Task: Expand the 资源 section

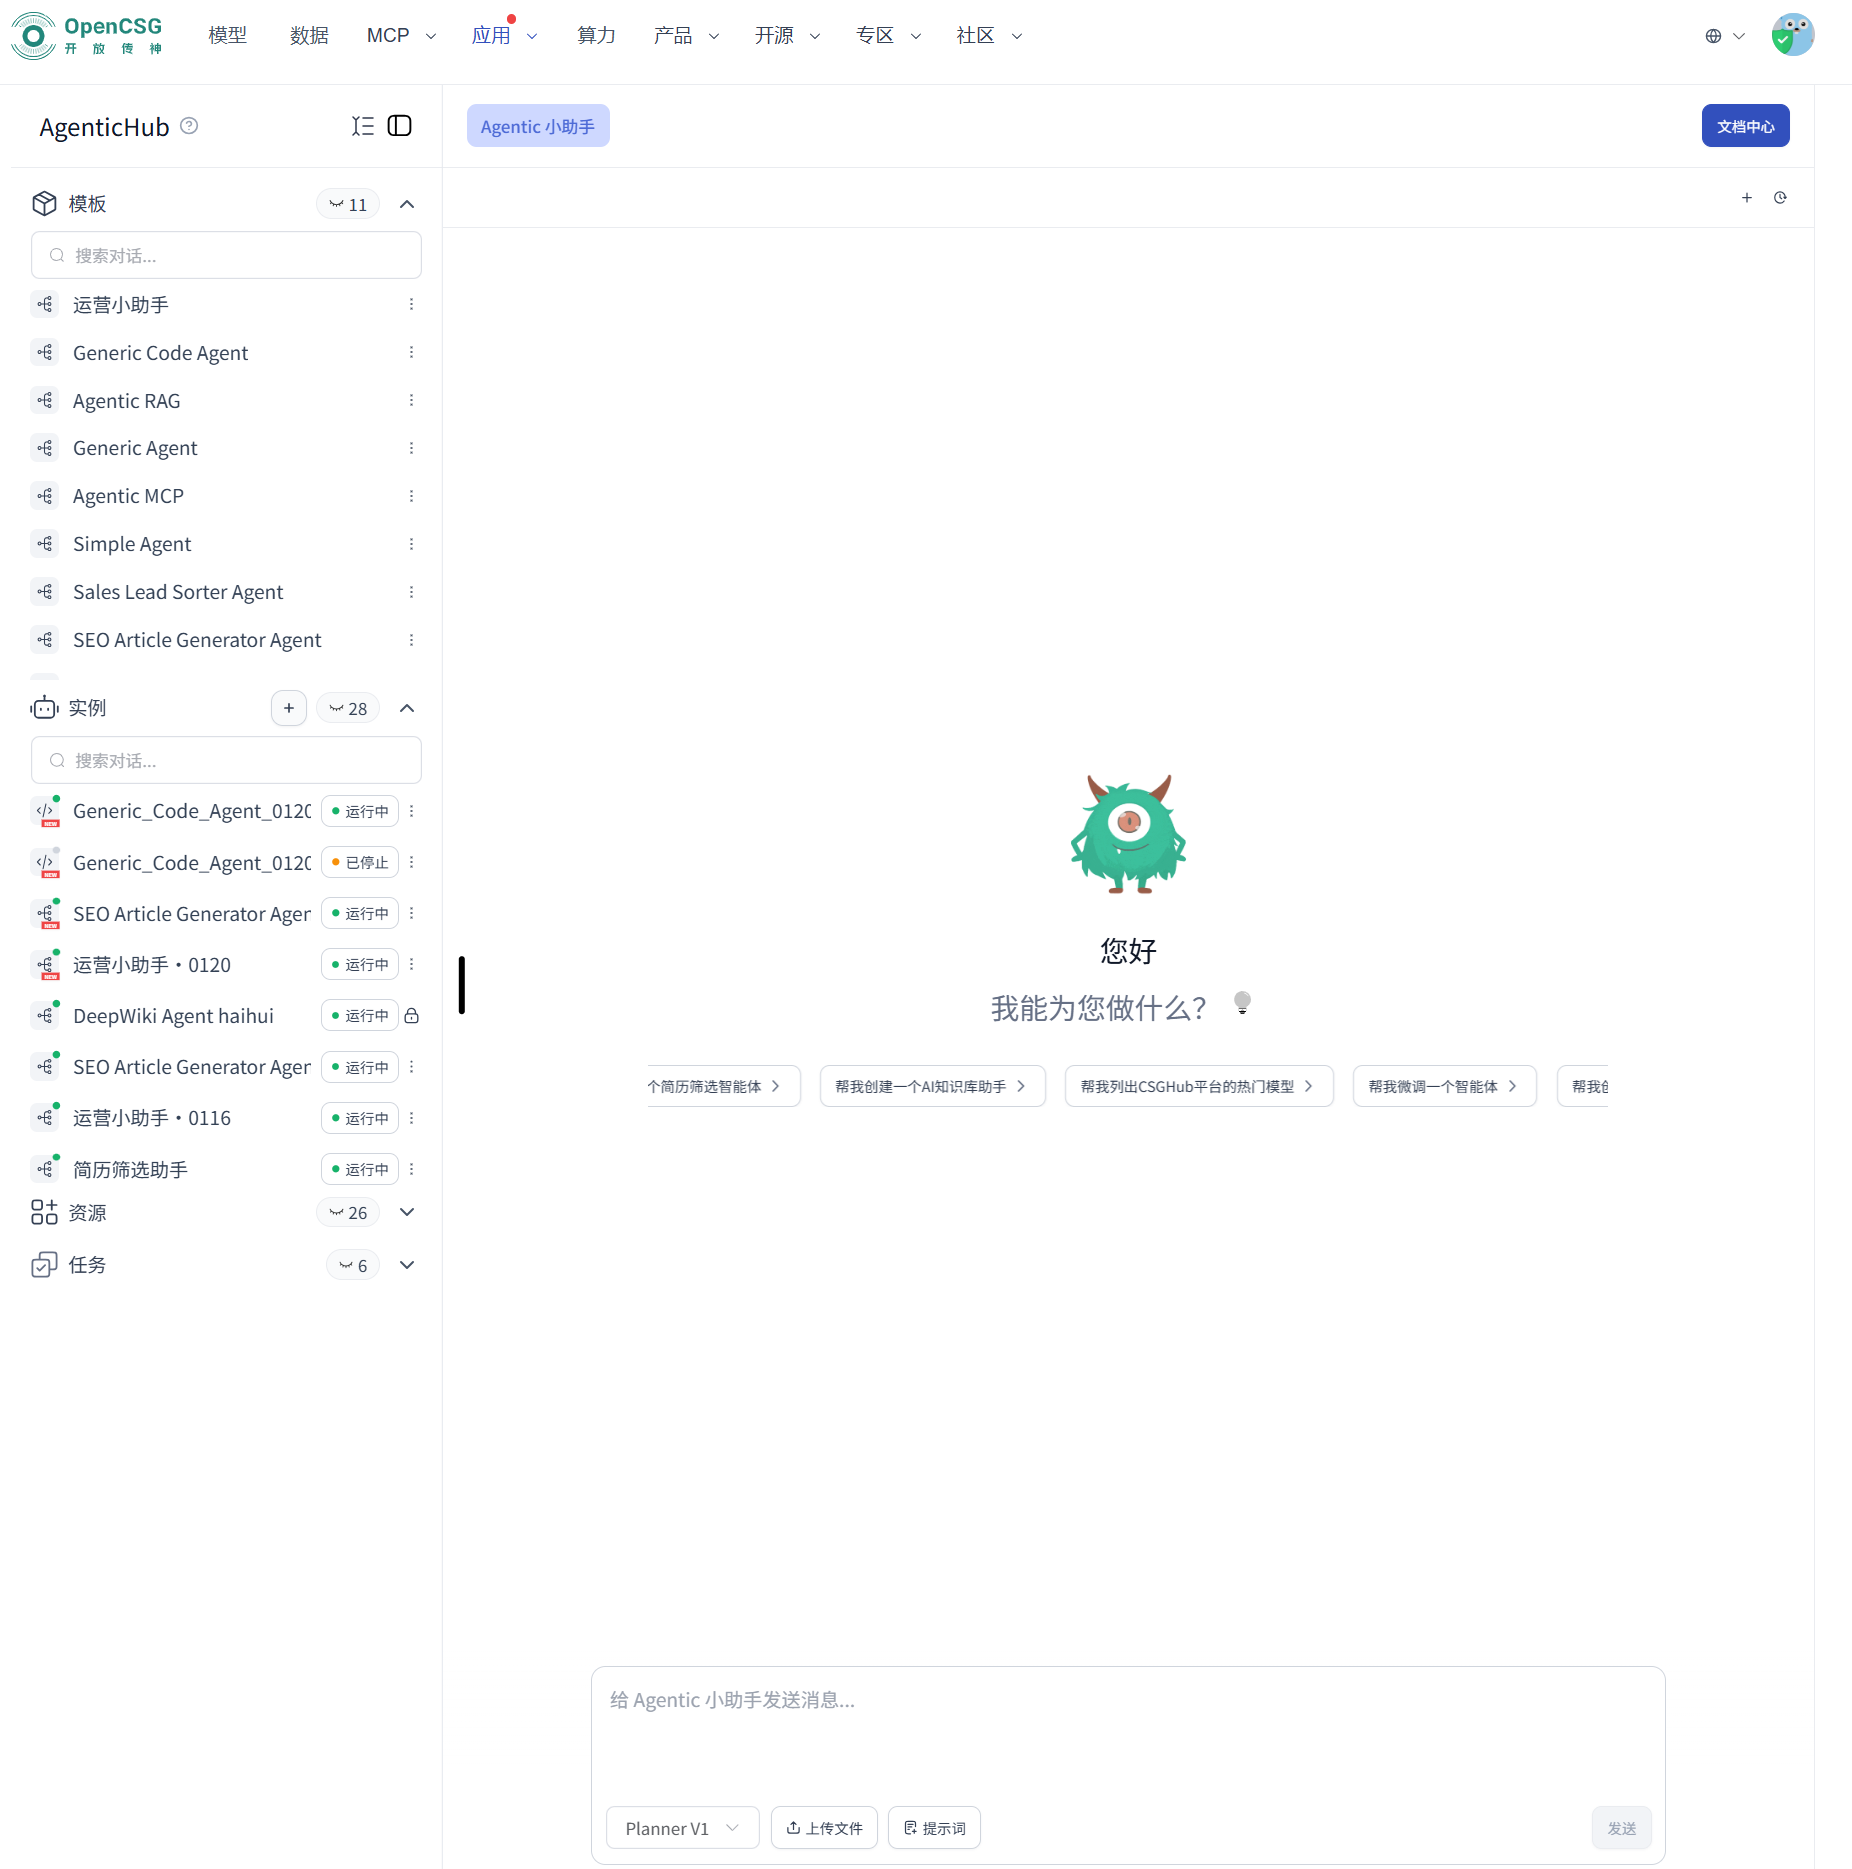Action: [x=407, y=1213]
